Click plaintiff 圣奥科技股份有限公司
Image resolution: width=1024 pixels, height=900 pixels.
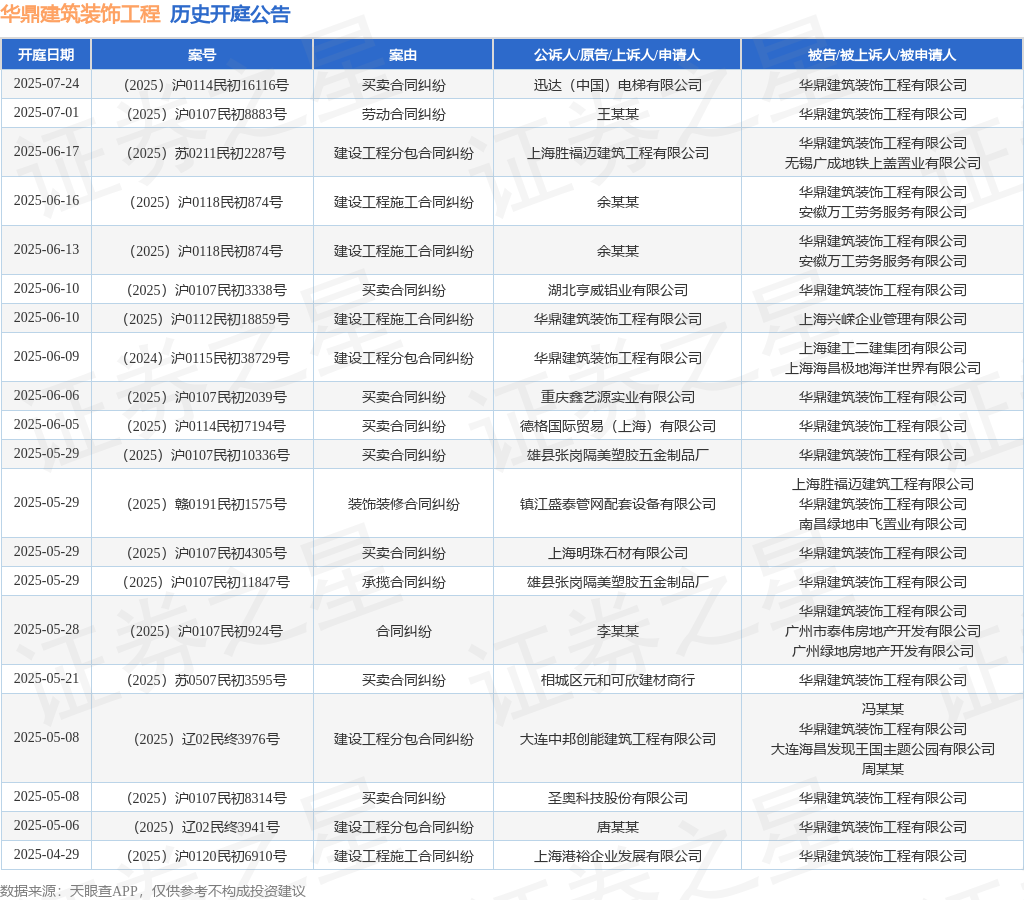[617, 798]
